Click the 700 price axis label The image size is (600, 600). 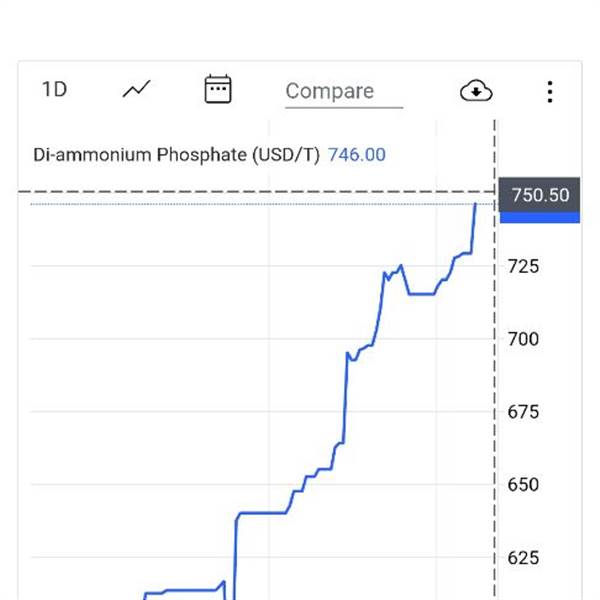click(523, 339)
